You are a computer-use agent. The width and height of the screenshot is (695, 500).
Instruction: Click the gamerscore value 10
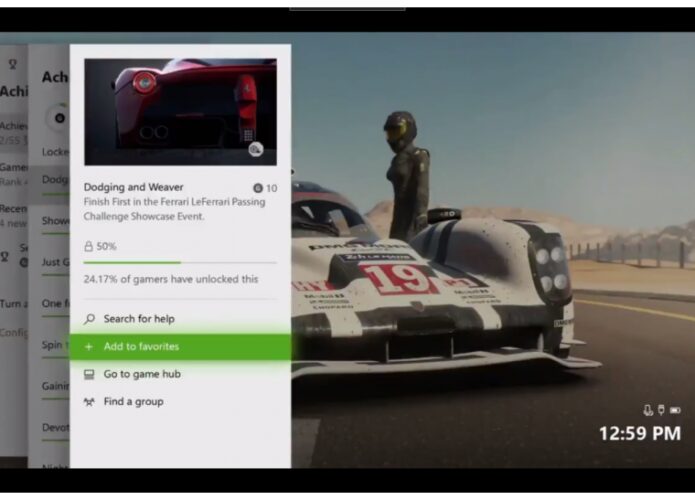point(272,188)
